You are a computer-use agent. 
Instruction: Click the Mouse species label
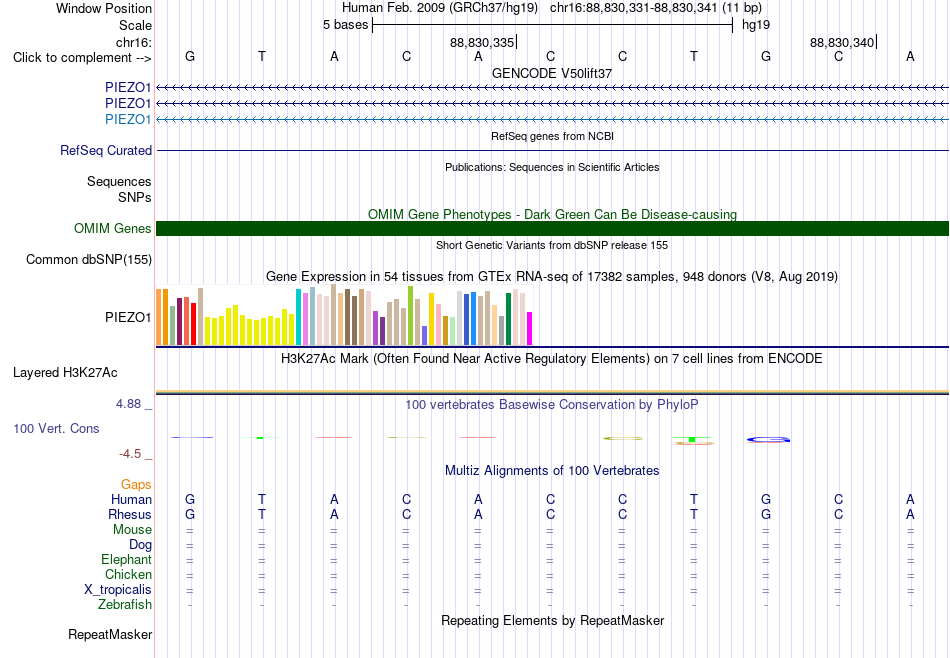tap(132, 530)
